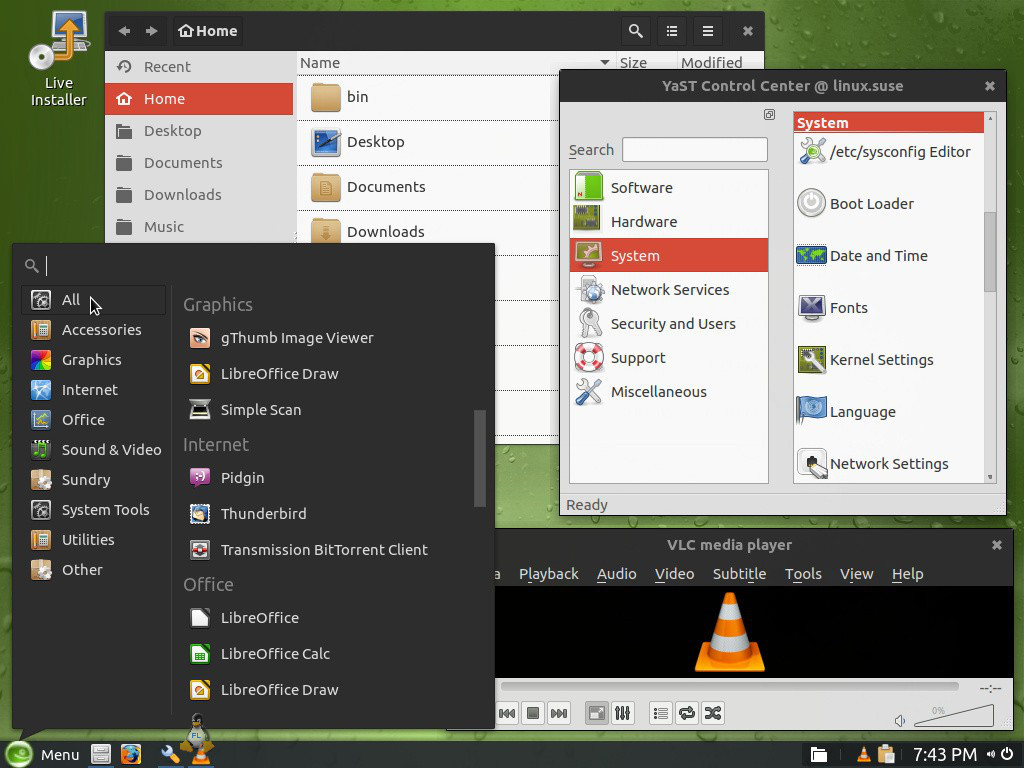
Task: Open the Tools menu in VLC
Action: click(802, 574)
